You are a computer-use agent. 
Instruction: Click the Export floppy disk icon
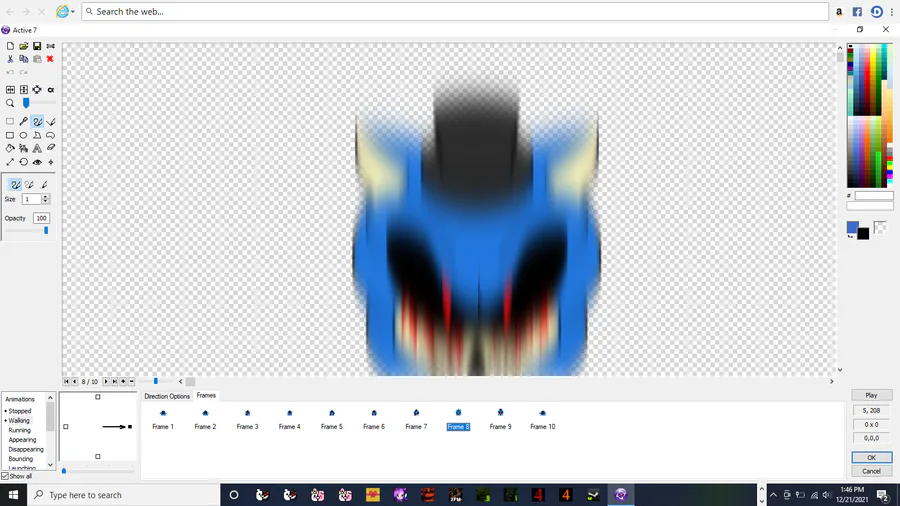click(x=37, y=46)
